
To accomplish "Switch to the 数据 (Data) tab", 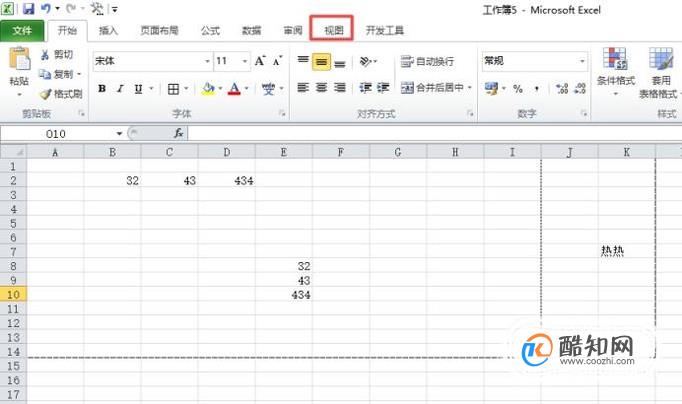I will (x=251, y=30).
